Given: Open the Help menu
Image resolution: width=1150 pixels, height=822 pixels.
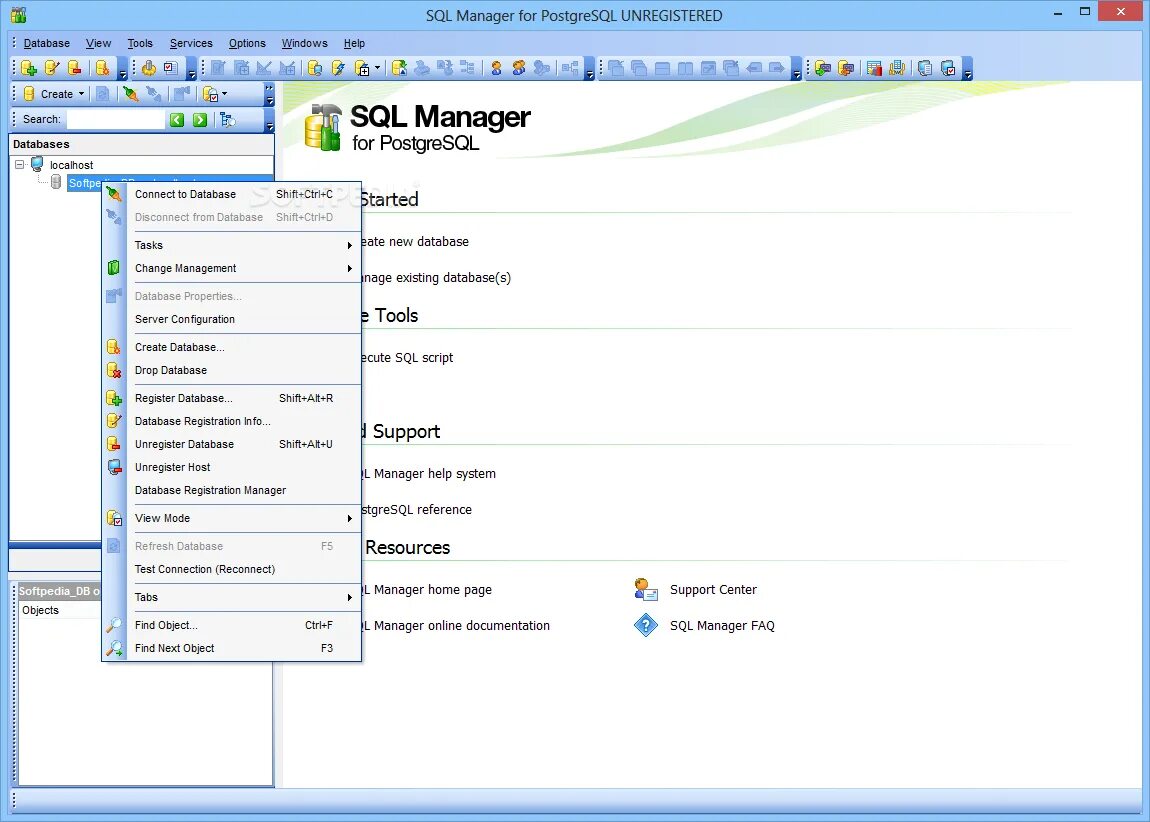Looking at the screenshot, I should [354, 43].
